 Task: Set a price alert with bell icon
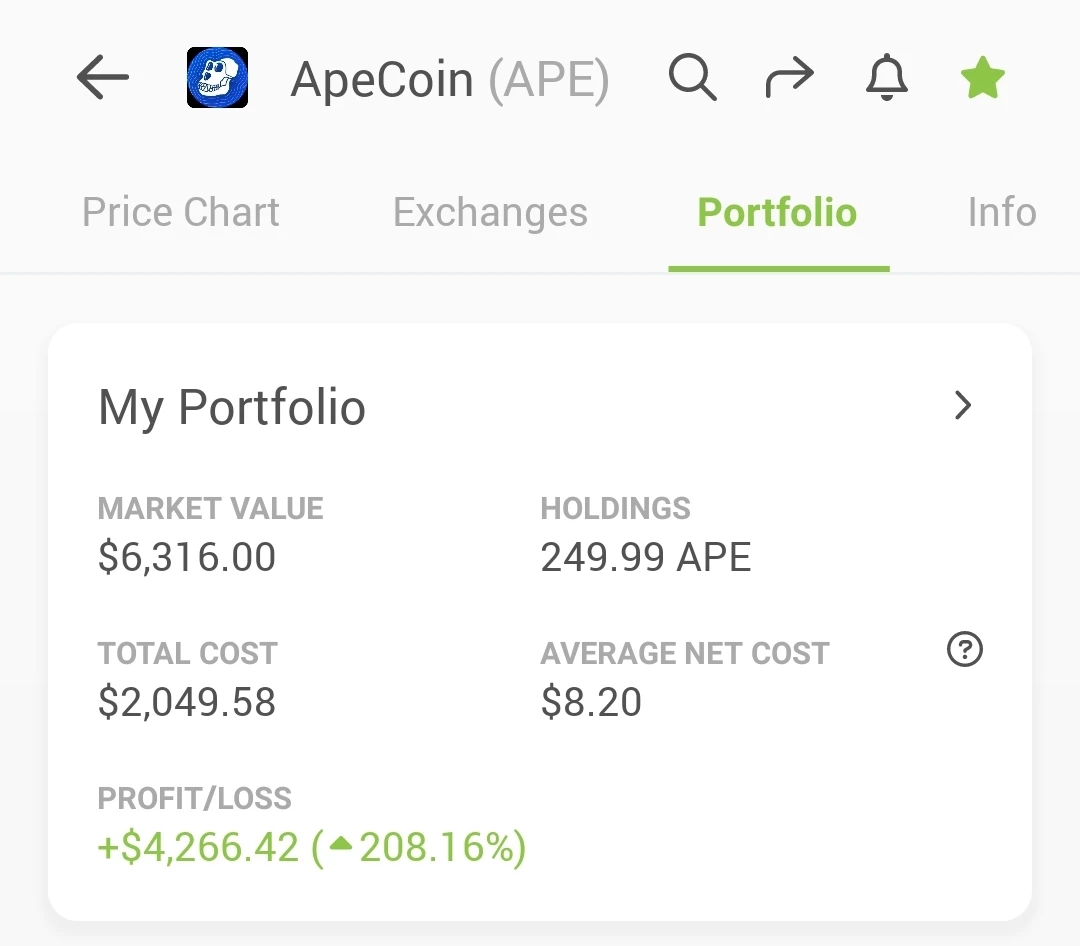point(886,77)
